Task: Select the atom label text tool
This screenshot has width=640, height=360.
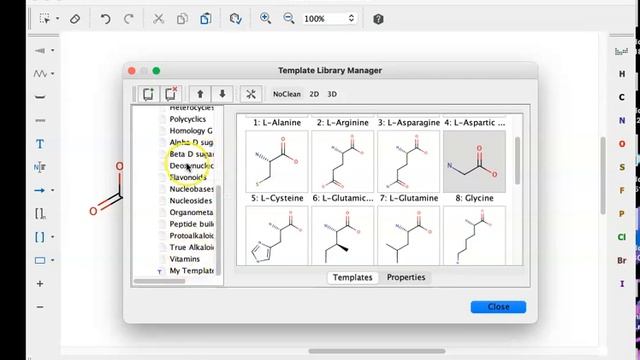Action: (x=40, y=167)
